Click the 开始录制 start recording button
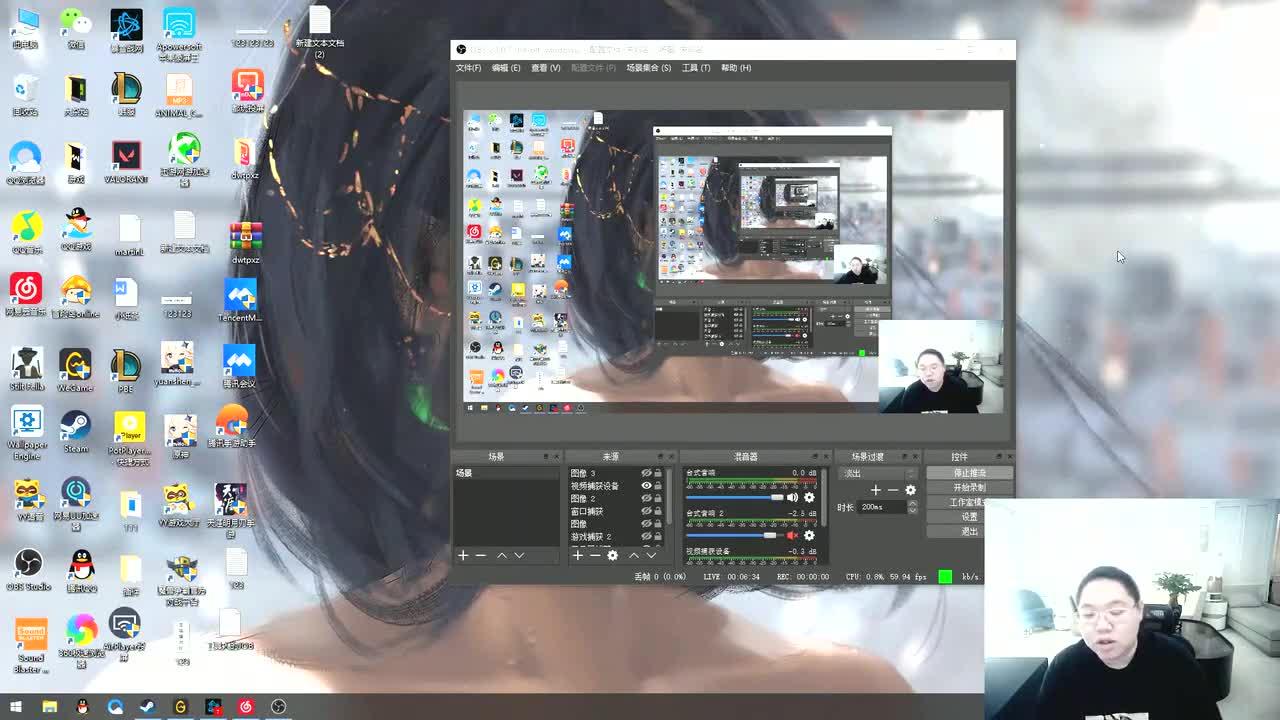The width and height of the screenshot is (1280, 720). pyautogui.click(x=969, y=487)
